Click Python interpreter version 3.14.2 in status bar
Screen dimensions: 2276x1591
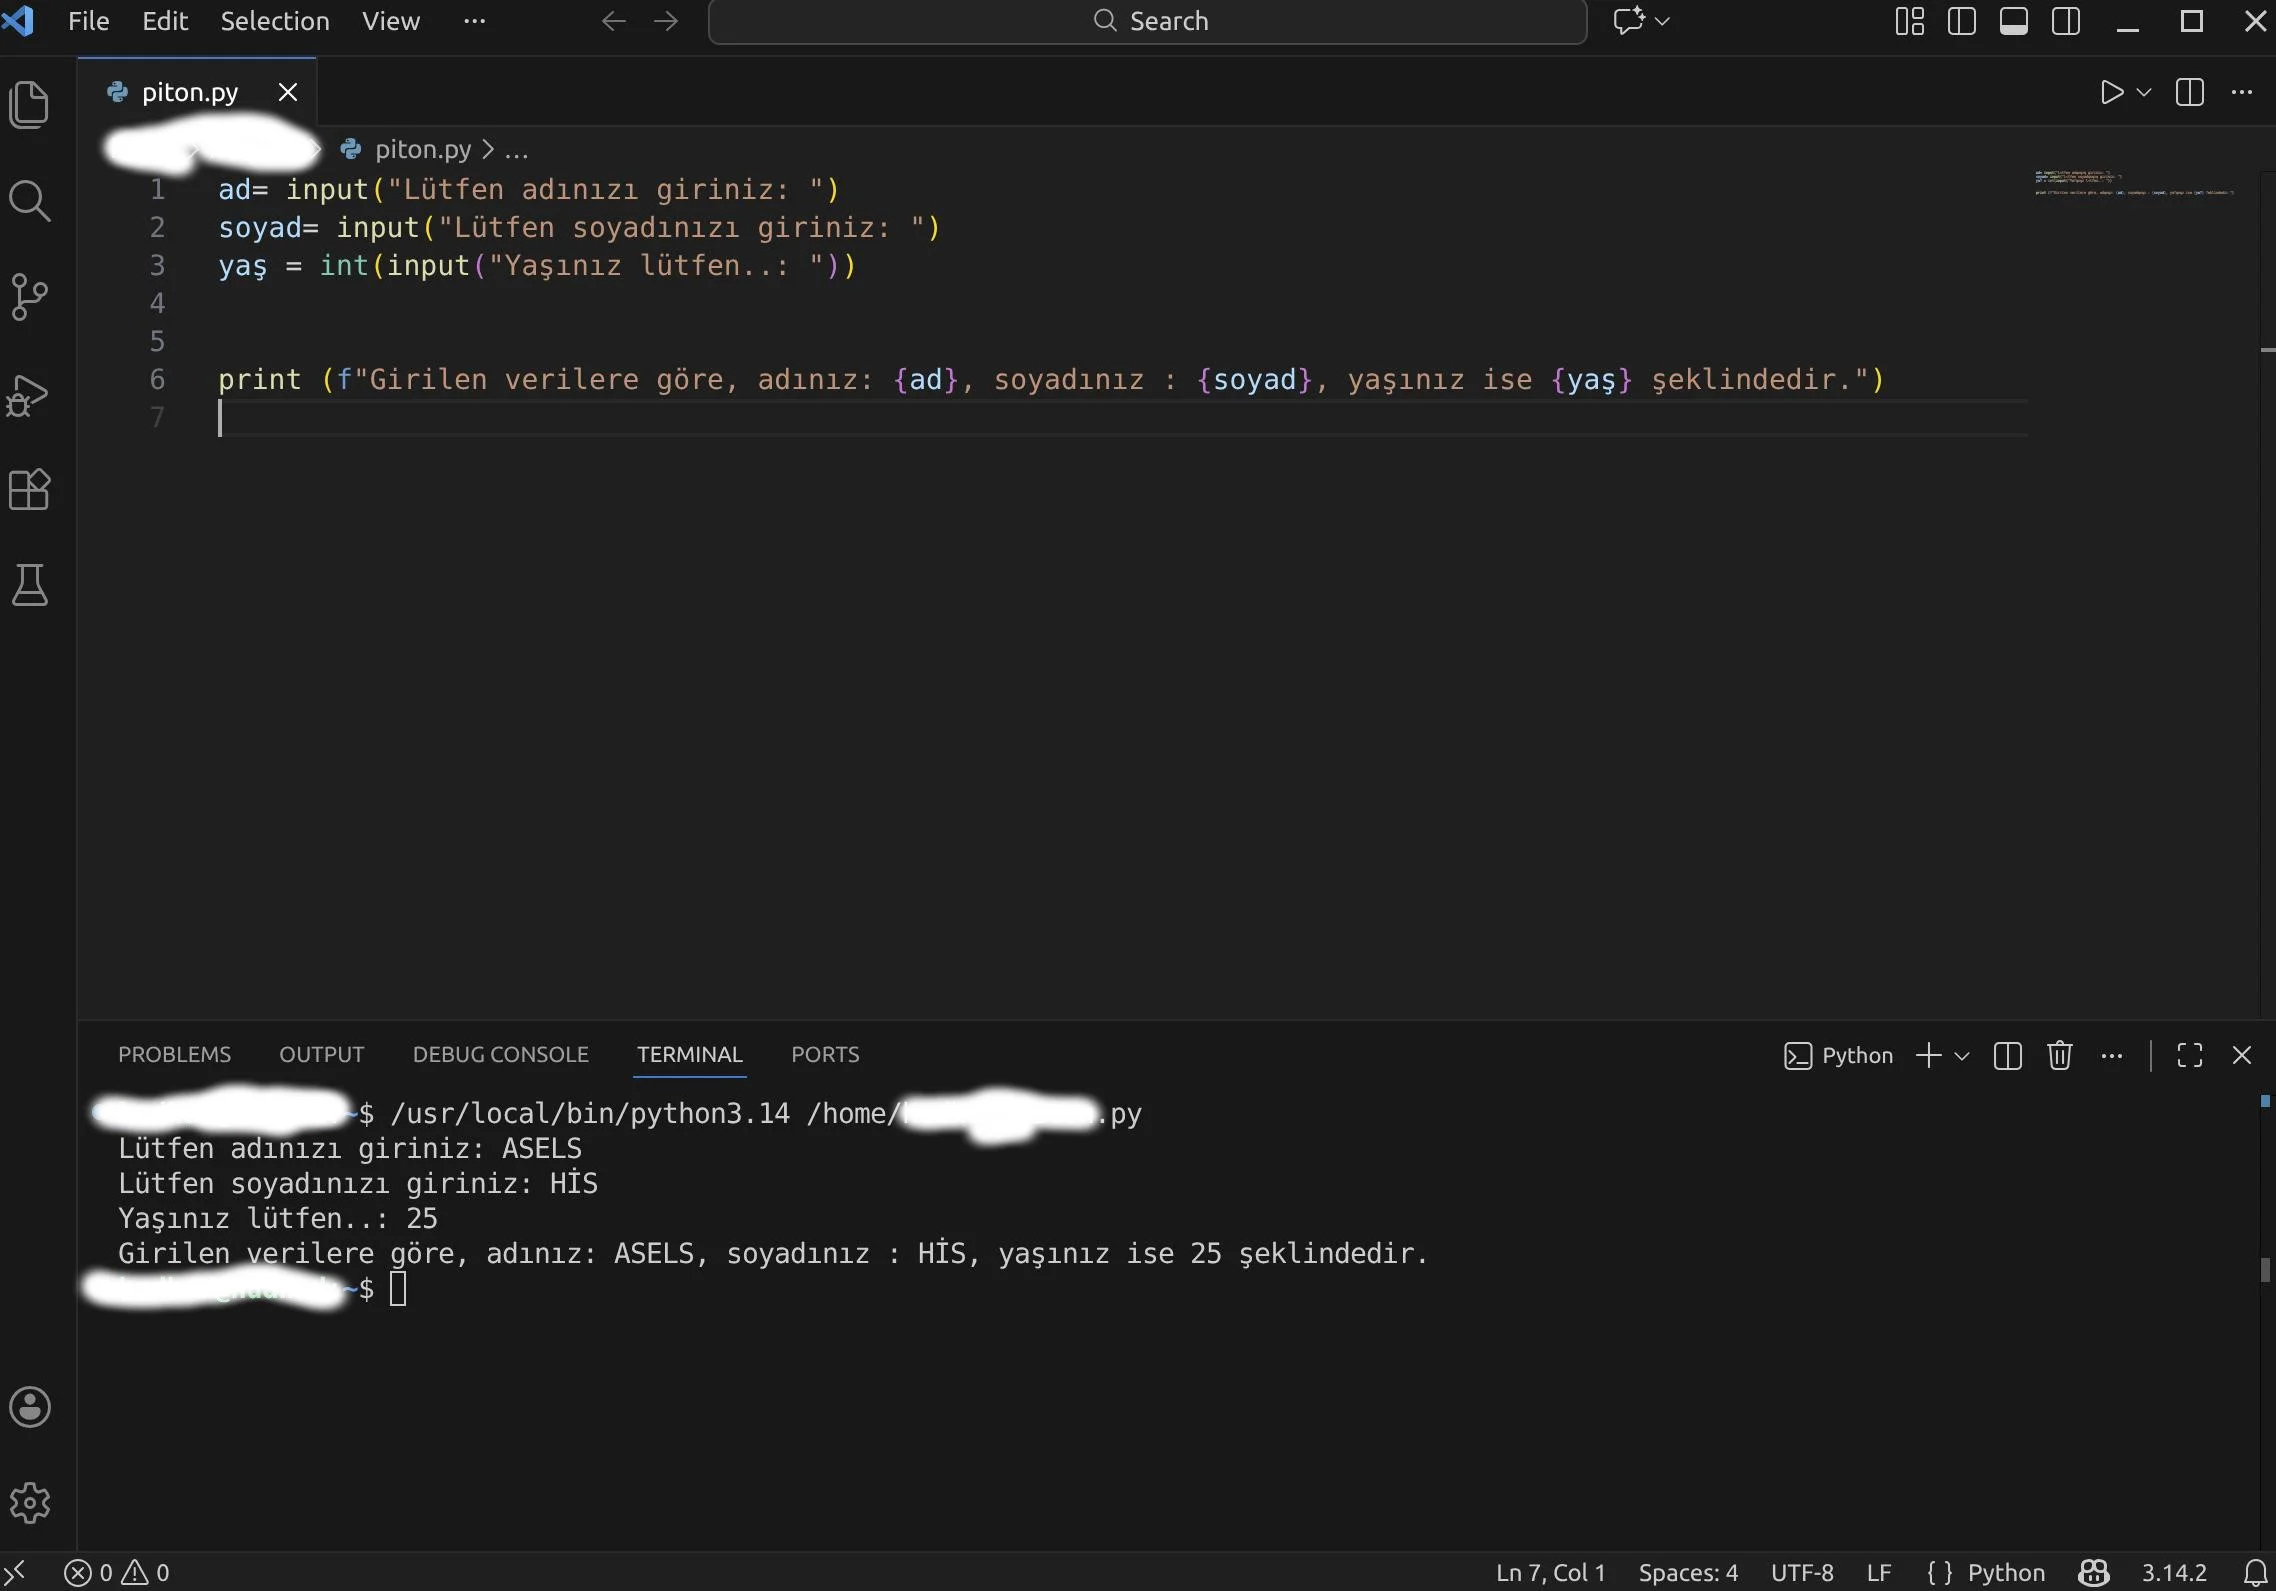[2173, 1573]
